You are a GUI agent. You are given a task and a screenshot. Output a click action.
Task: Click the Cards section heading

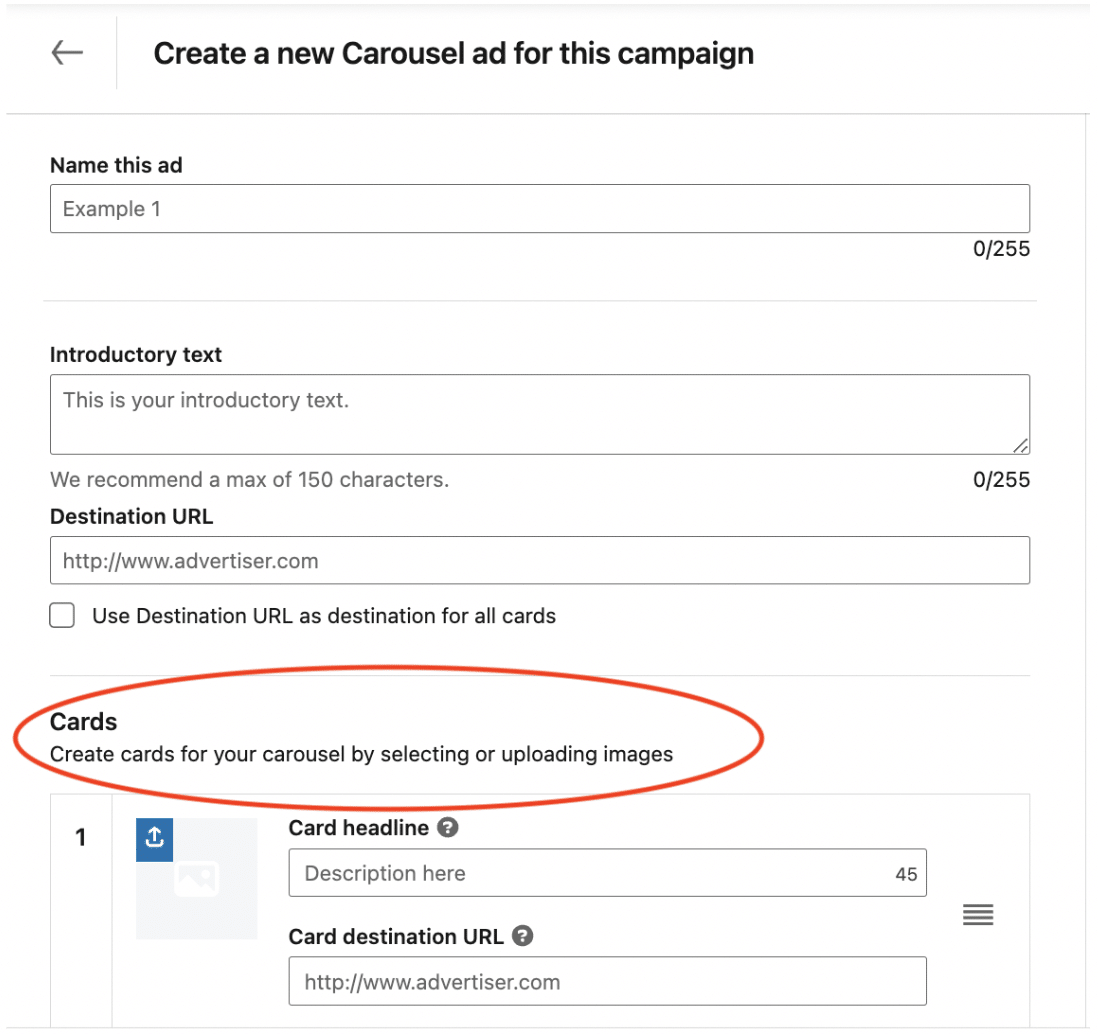pyautogui.click(x=84, y=721)
